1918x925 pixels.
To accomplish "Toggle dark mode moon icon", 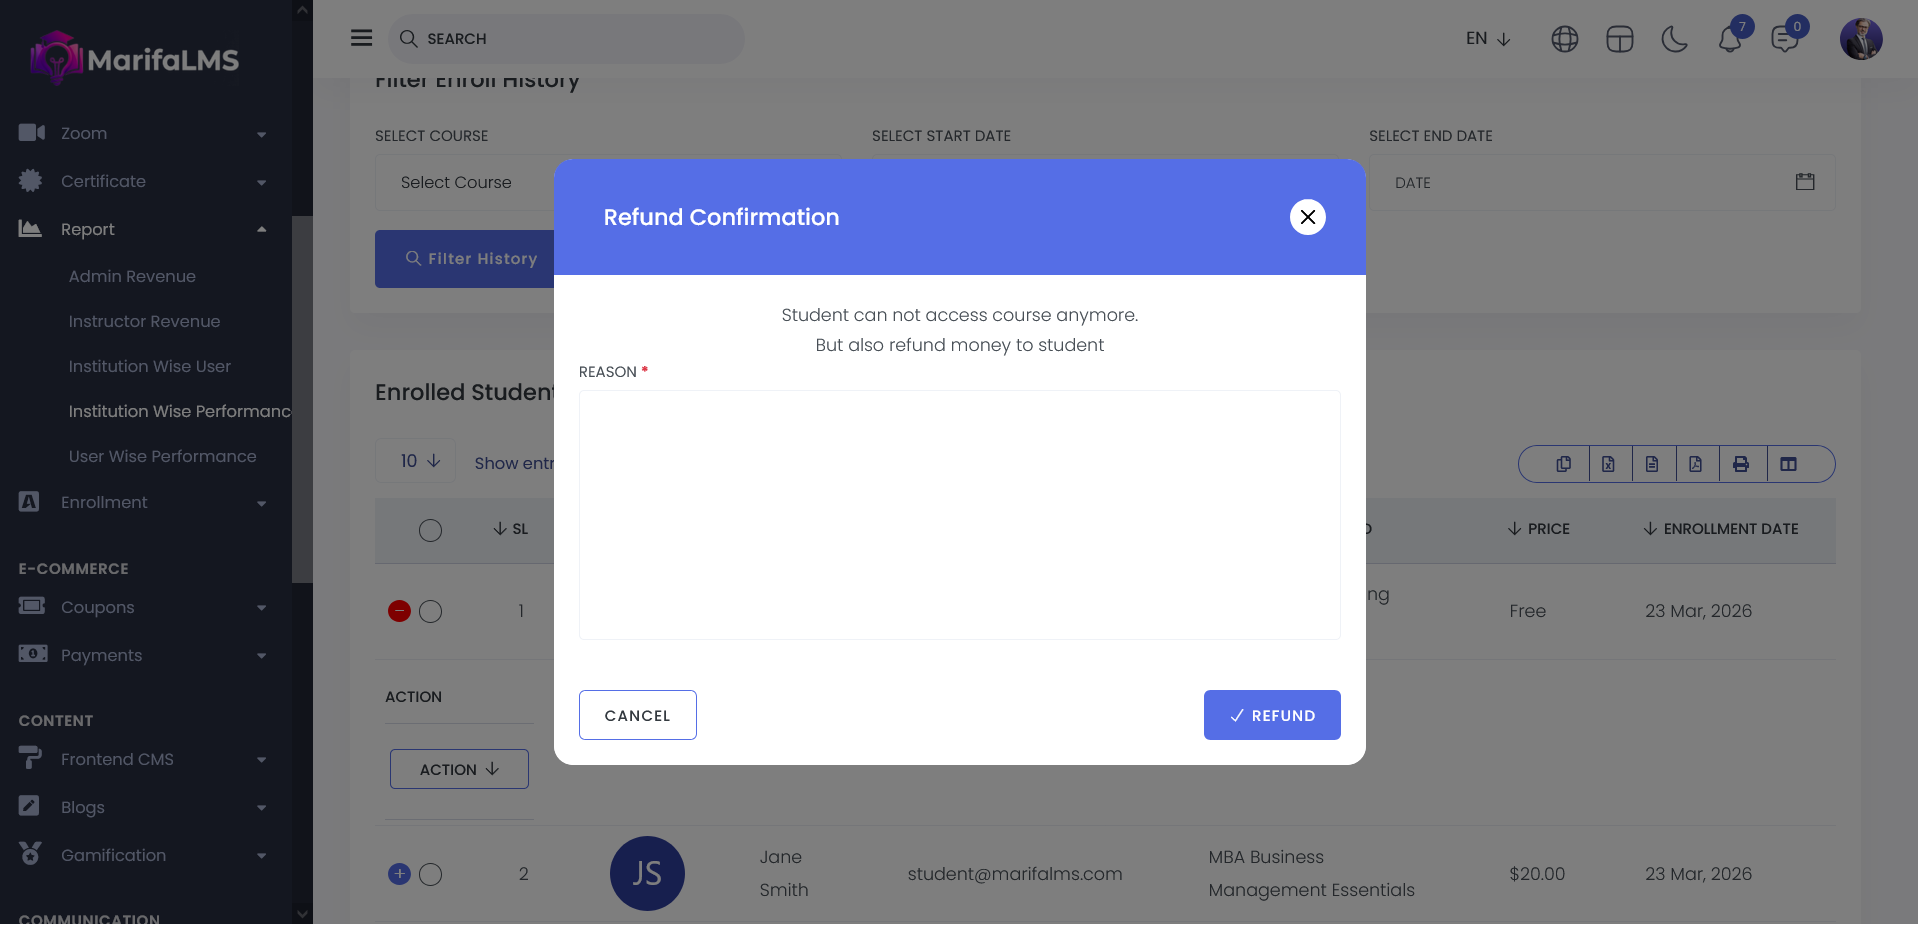I will click(x=1674, y=39).
